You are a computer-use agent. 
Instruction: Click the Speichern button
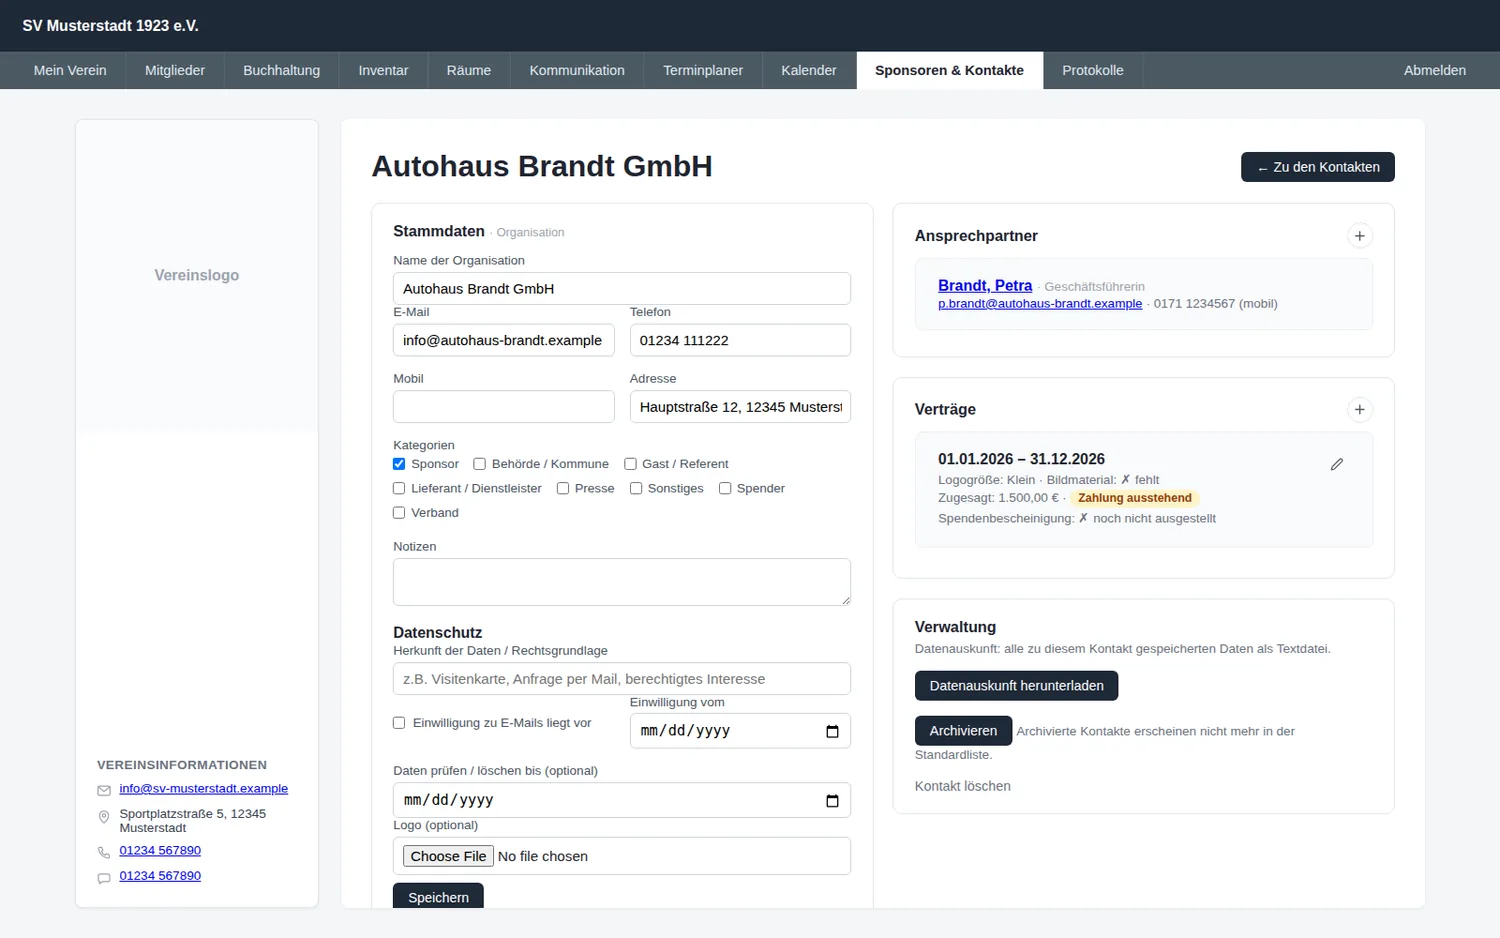[x=438, y=897]
